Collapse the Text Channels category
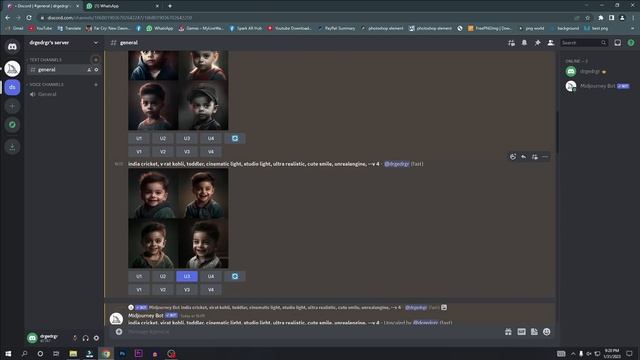 click(x=45, y=60)
